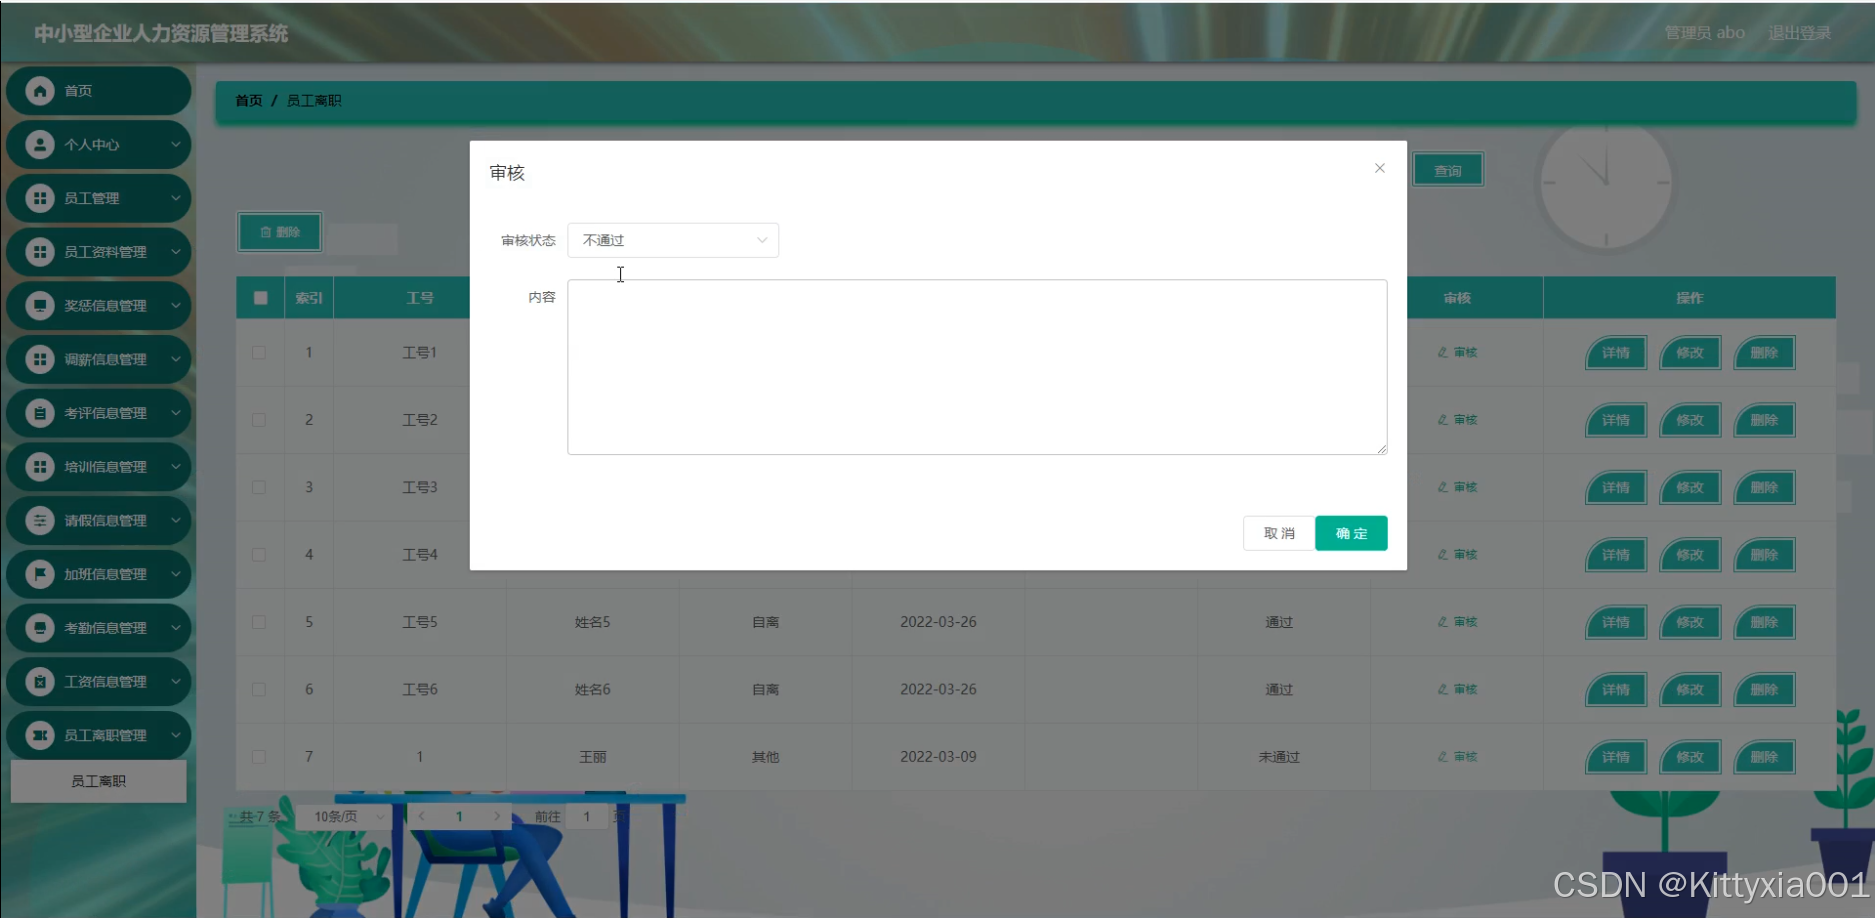Check the checkbox for row 6 工号6
Viewport: 1875px width, 918px height.
click(x=259, y=689)
